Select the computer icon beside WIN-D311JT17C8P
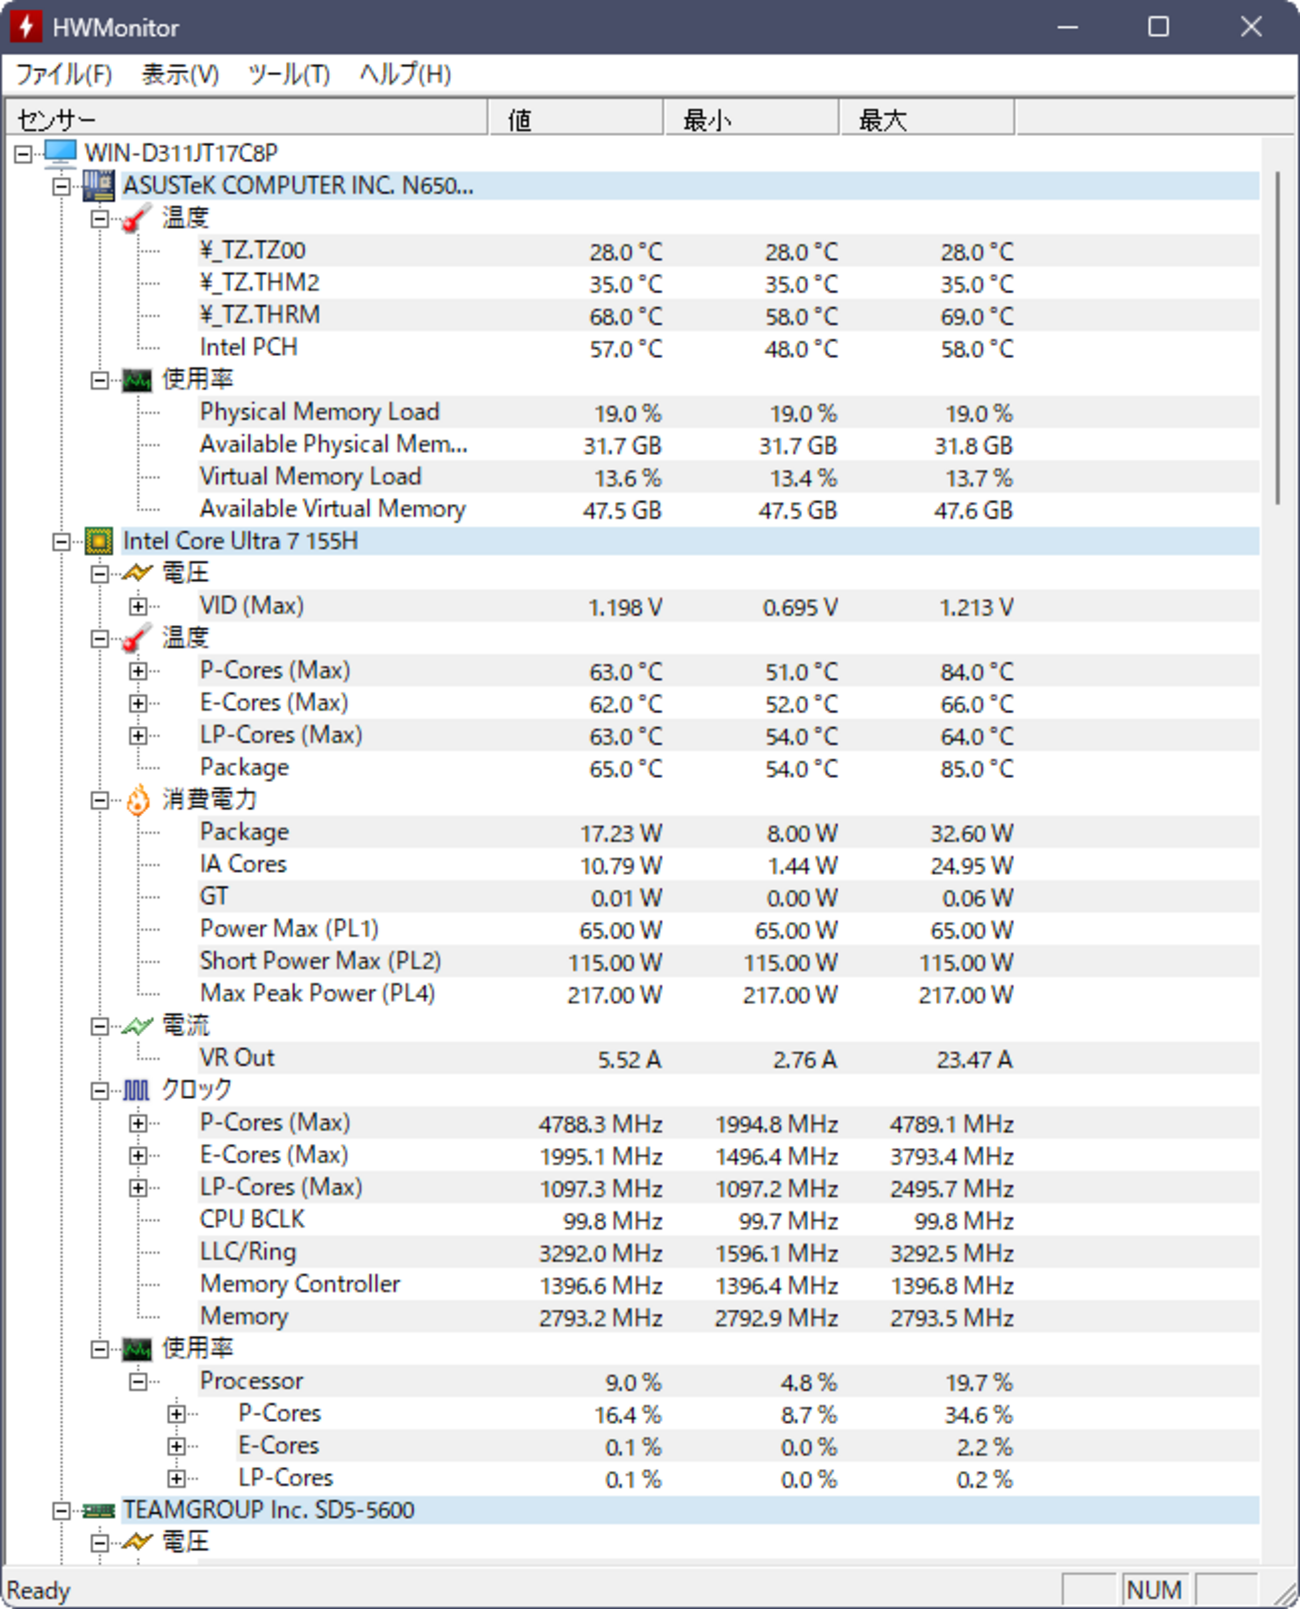The image size is (1300, 1609). coord(61,153)
